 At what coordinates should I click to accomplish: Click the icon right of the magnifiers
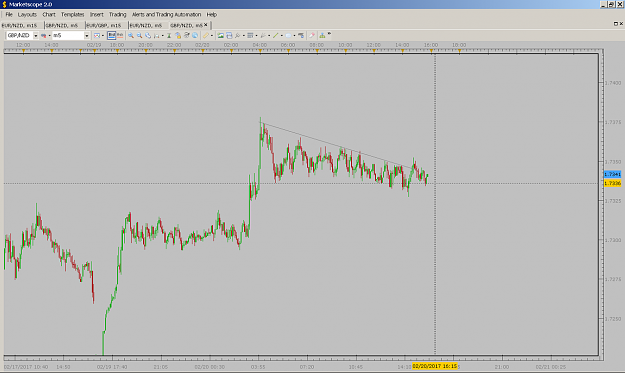pos(157,35)
